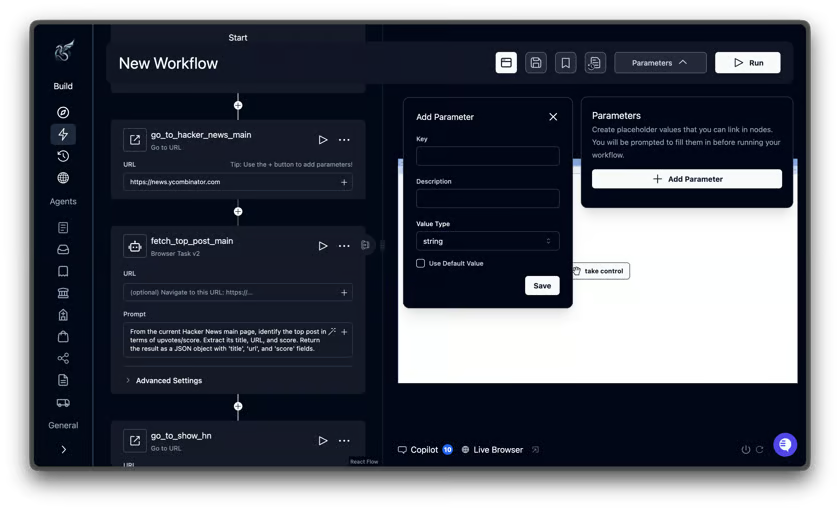Play the go_to_show_hn node
Screen dimensions: 840x510
coord(322,441)
